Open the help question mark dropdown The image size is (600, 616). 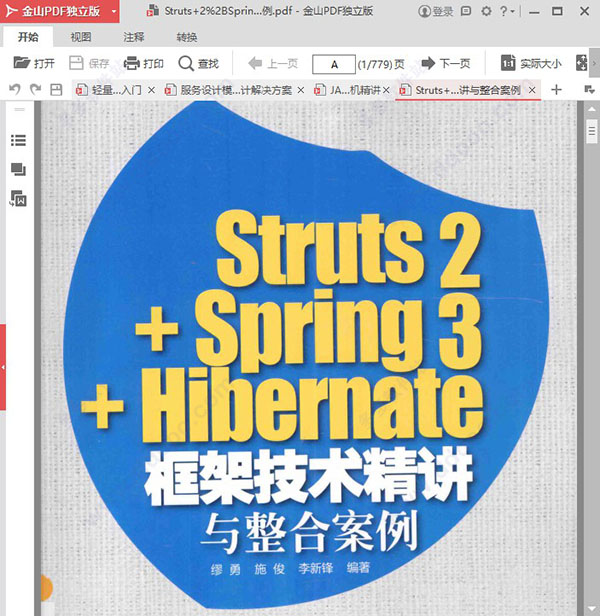[507, 11]
